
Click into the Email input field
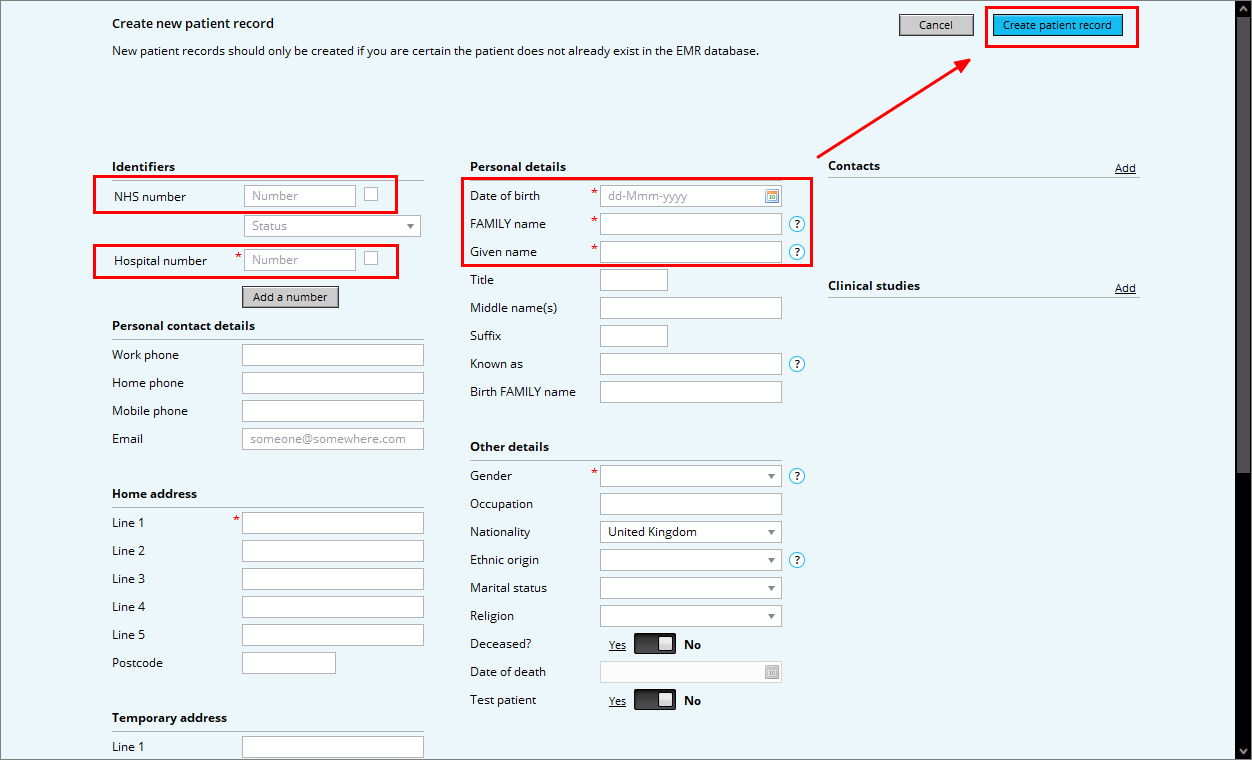point(332,439)
